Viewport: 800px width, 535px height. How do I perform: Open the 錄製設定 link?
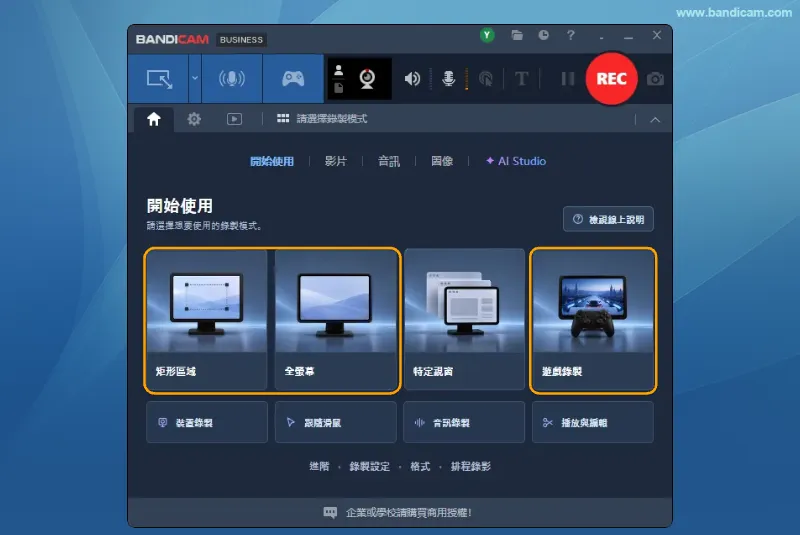(x=369, y=466)
